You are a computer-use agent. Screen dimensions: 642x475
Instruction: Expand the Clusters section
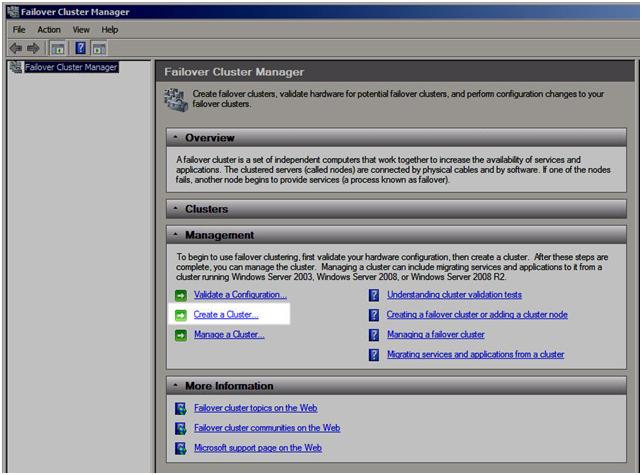[176, 210]
